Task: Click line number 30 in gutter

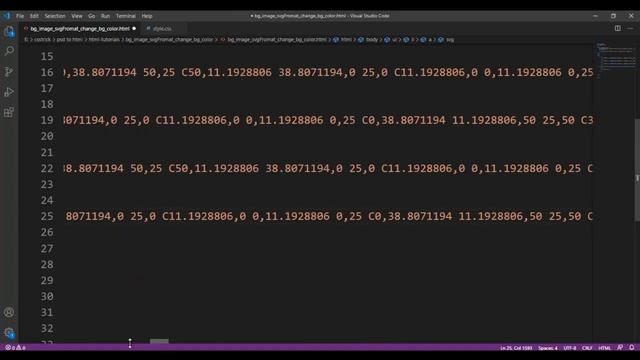Action: [47, 296]
